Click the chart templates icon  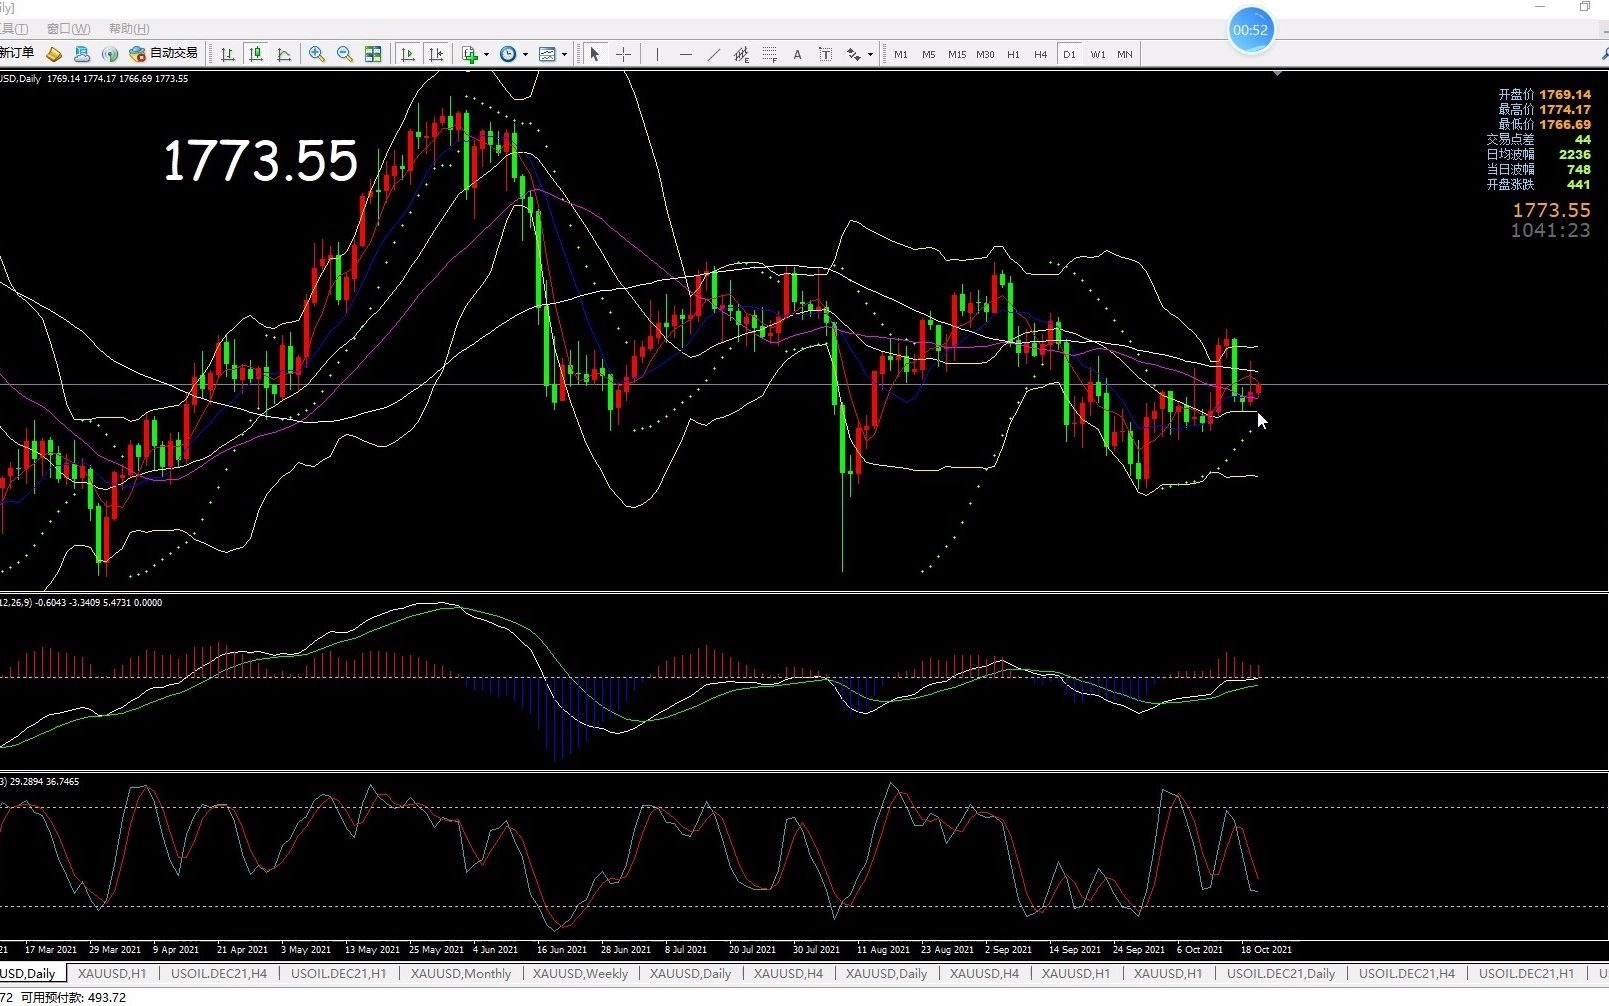(547, 54)
